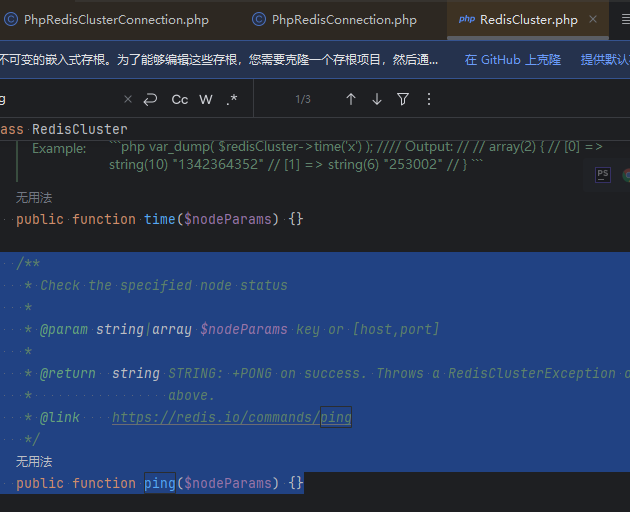This screenshot has height=512, width=630.
Task: Open the editor tabs overflow menu
Action: pos(625,19)
